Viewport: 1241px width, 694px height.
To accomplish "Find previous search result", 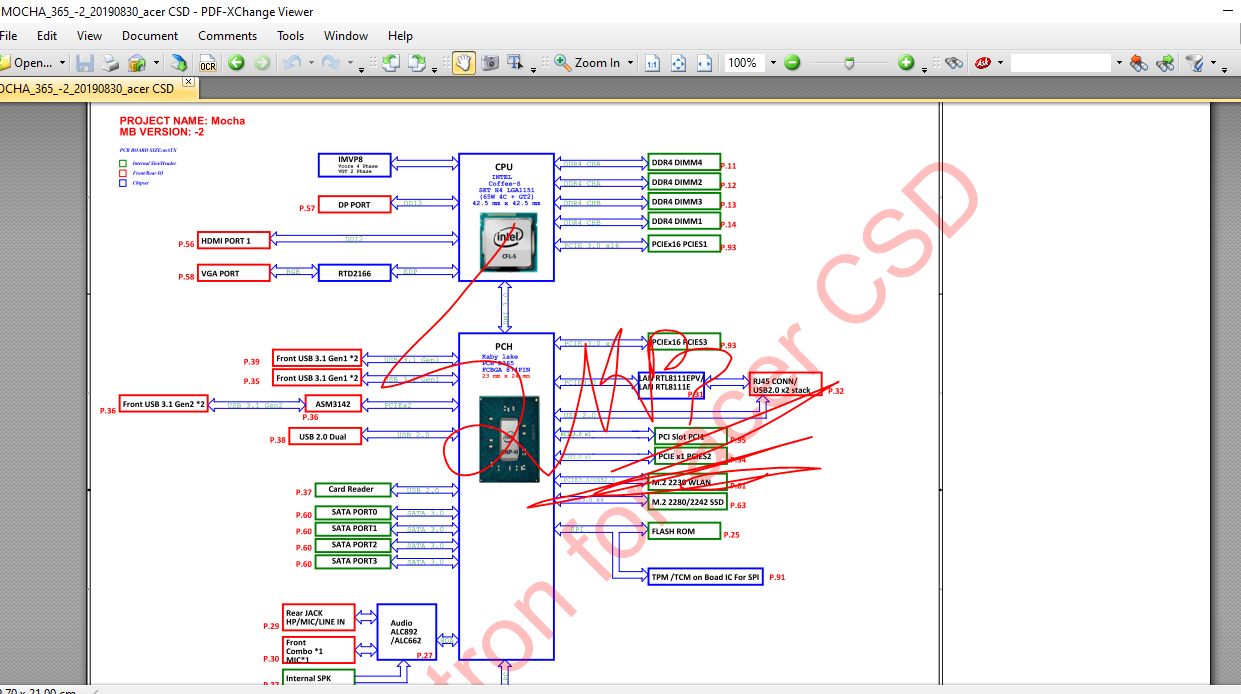I will (x=1138, y=62).
